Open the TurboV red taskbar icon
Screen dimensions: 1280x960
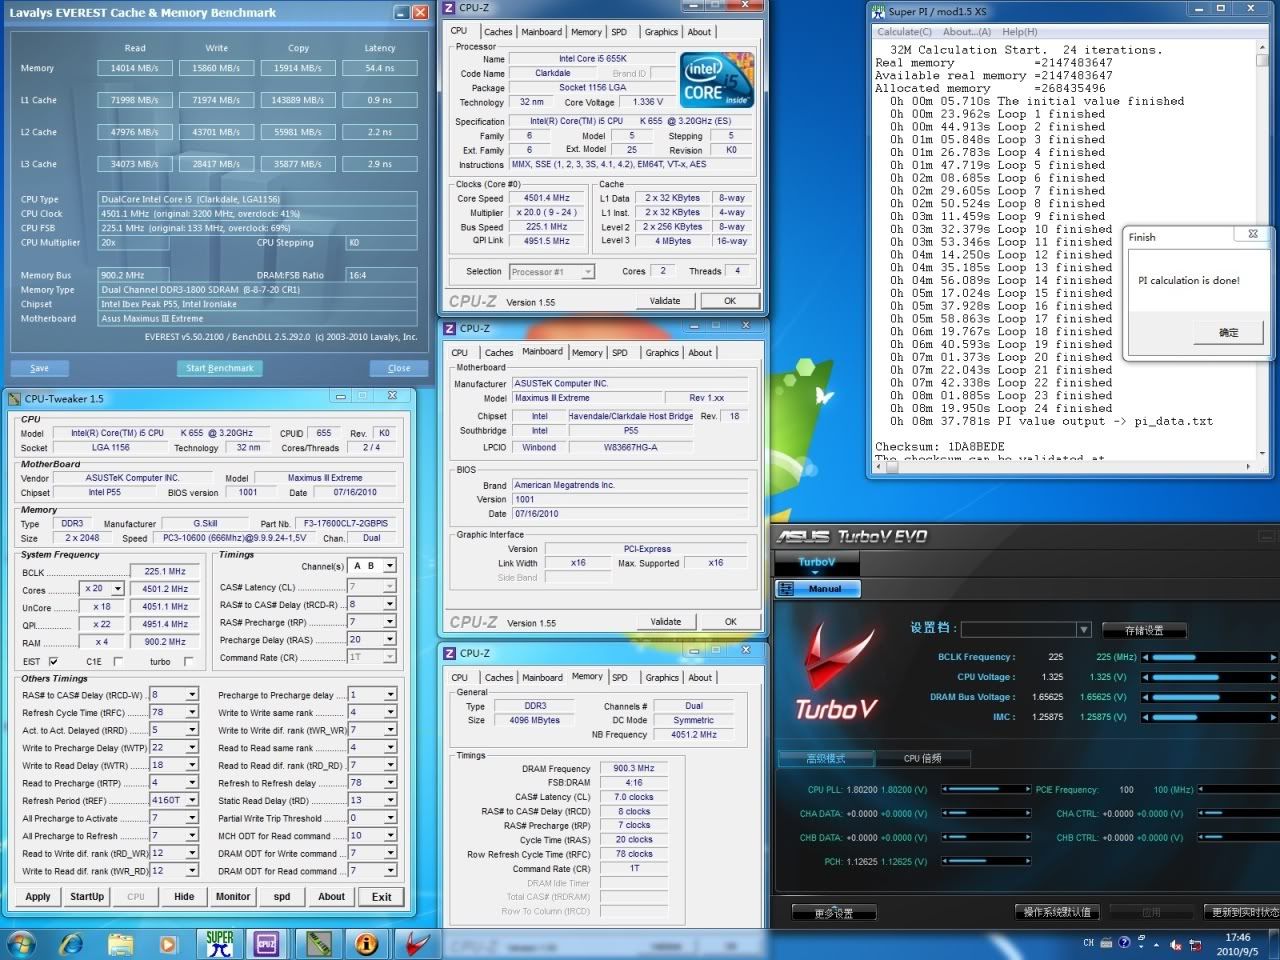click(x=418, y=943)
